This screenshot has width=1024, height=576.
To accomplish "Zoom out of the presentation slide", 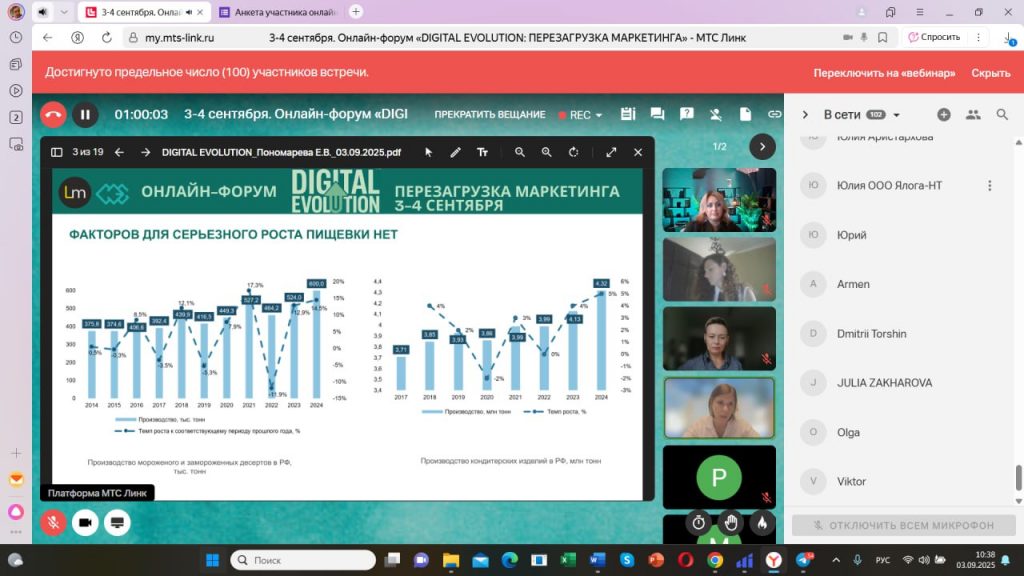I will click(520, 152).
